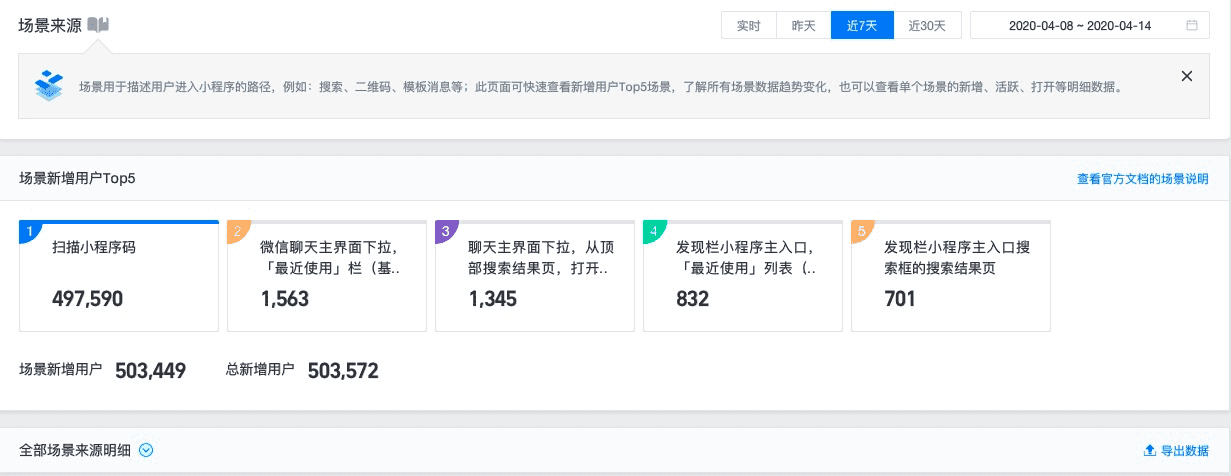Click 场景新增用户 total 503,449

click(x=151, y=371)
